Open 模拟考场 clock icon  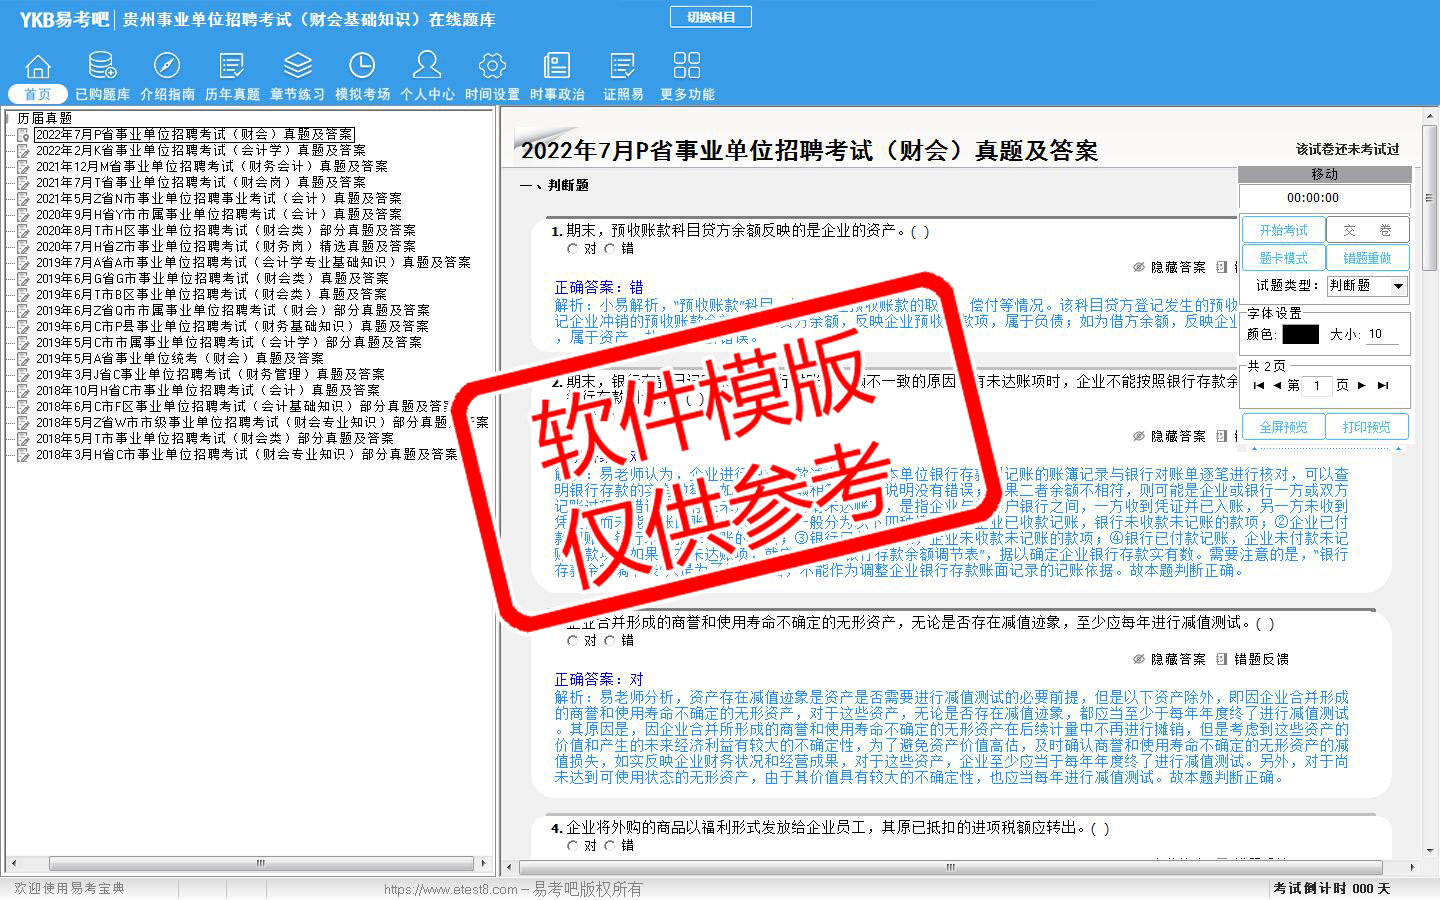(x=362, y=66)
